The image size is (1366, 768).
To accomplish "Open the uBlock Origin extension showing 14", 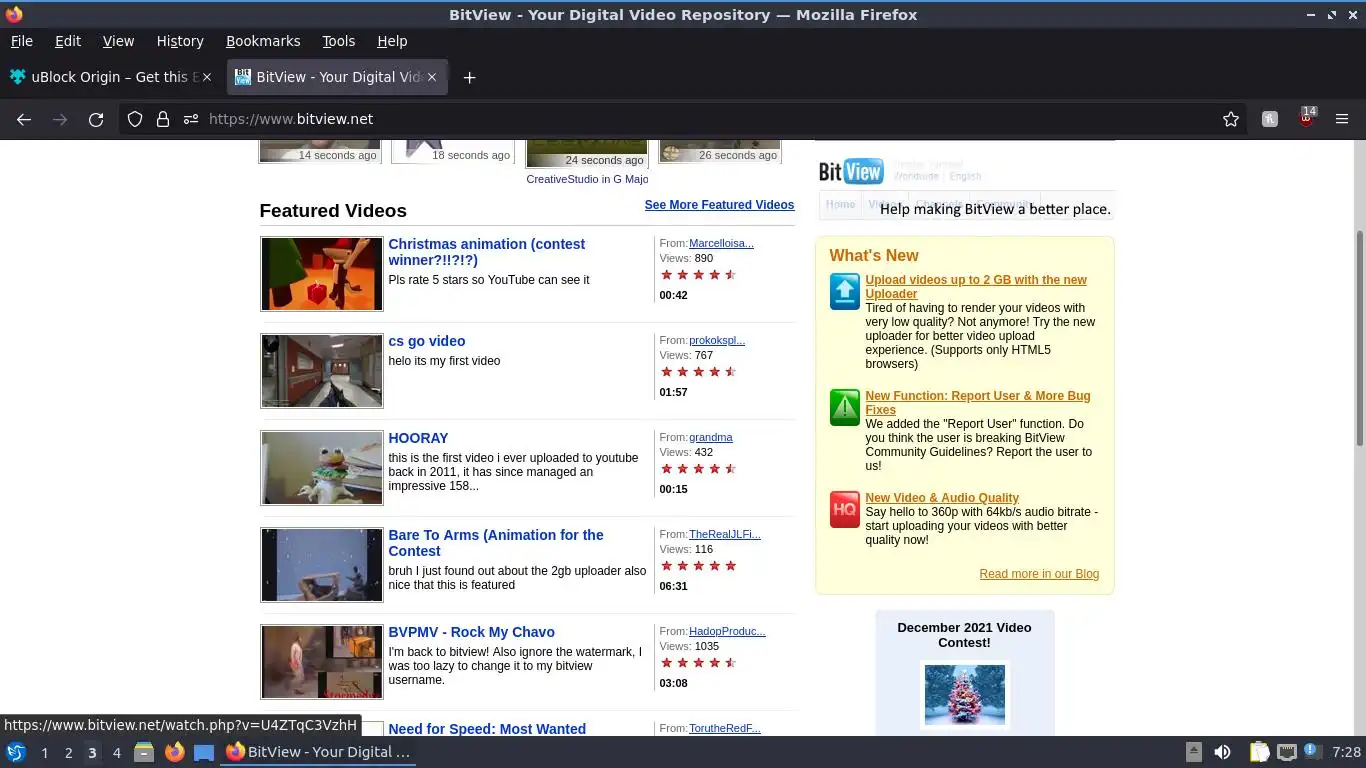I will pos(1306,117).
